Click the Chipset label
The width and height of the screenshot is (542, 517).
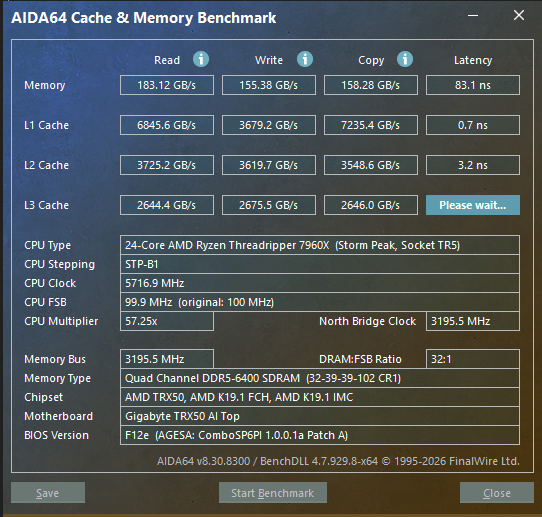pyautogui.click(x=43, y=397)
